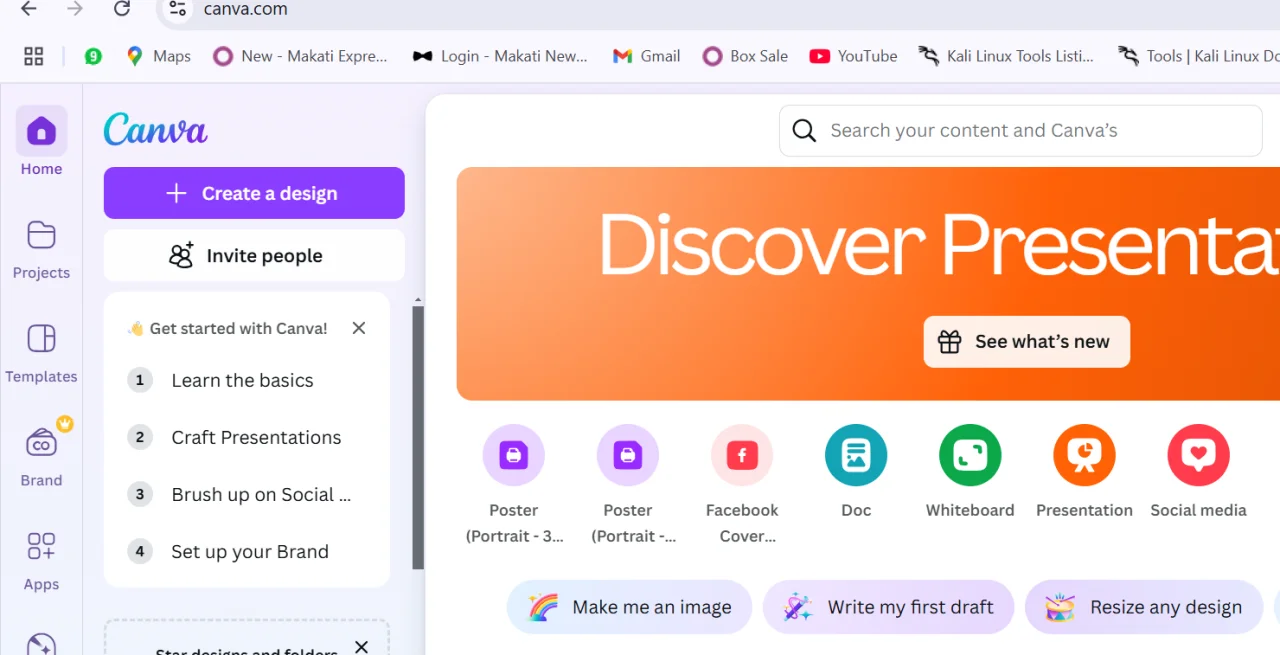Create a new Whiteboard
1280x655 pixels.
(x=970, y=472)
